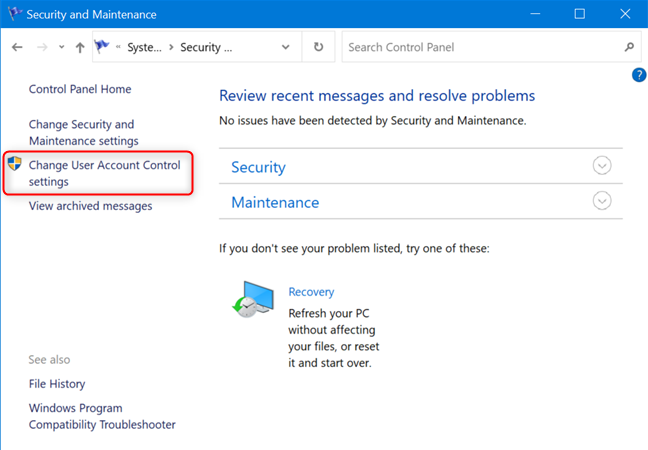Refresh the Control Panel page
The width and height of the screenshot is (648, 450).
318,47
